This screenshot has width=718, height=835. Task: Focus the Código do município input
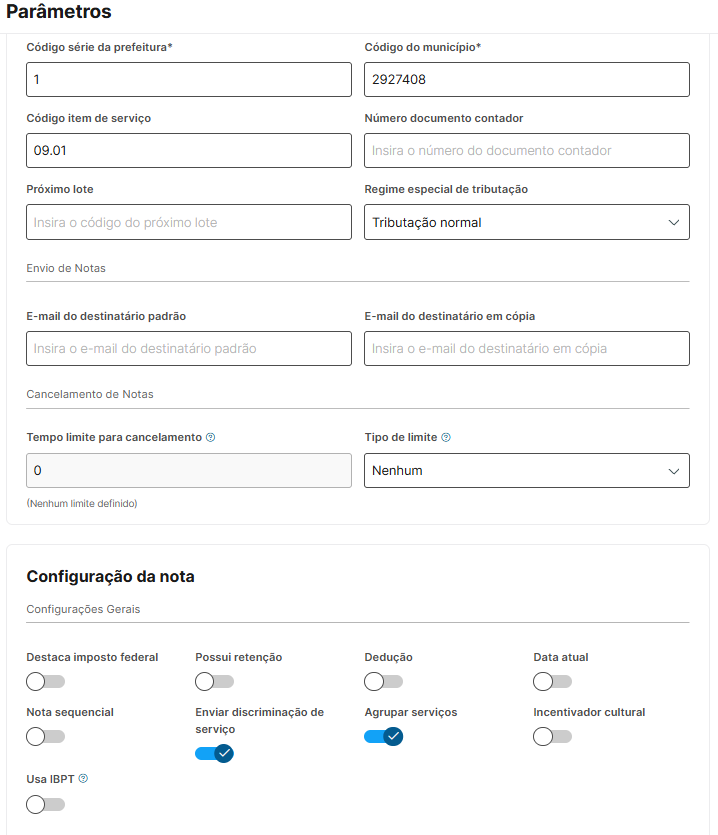[526, 80]
